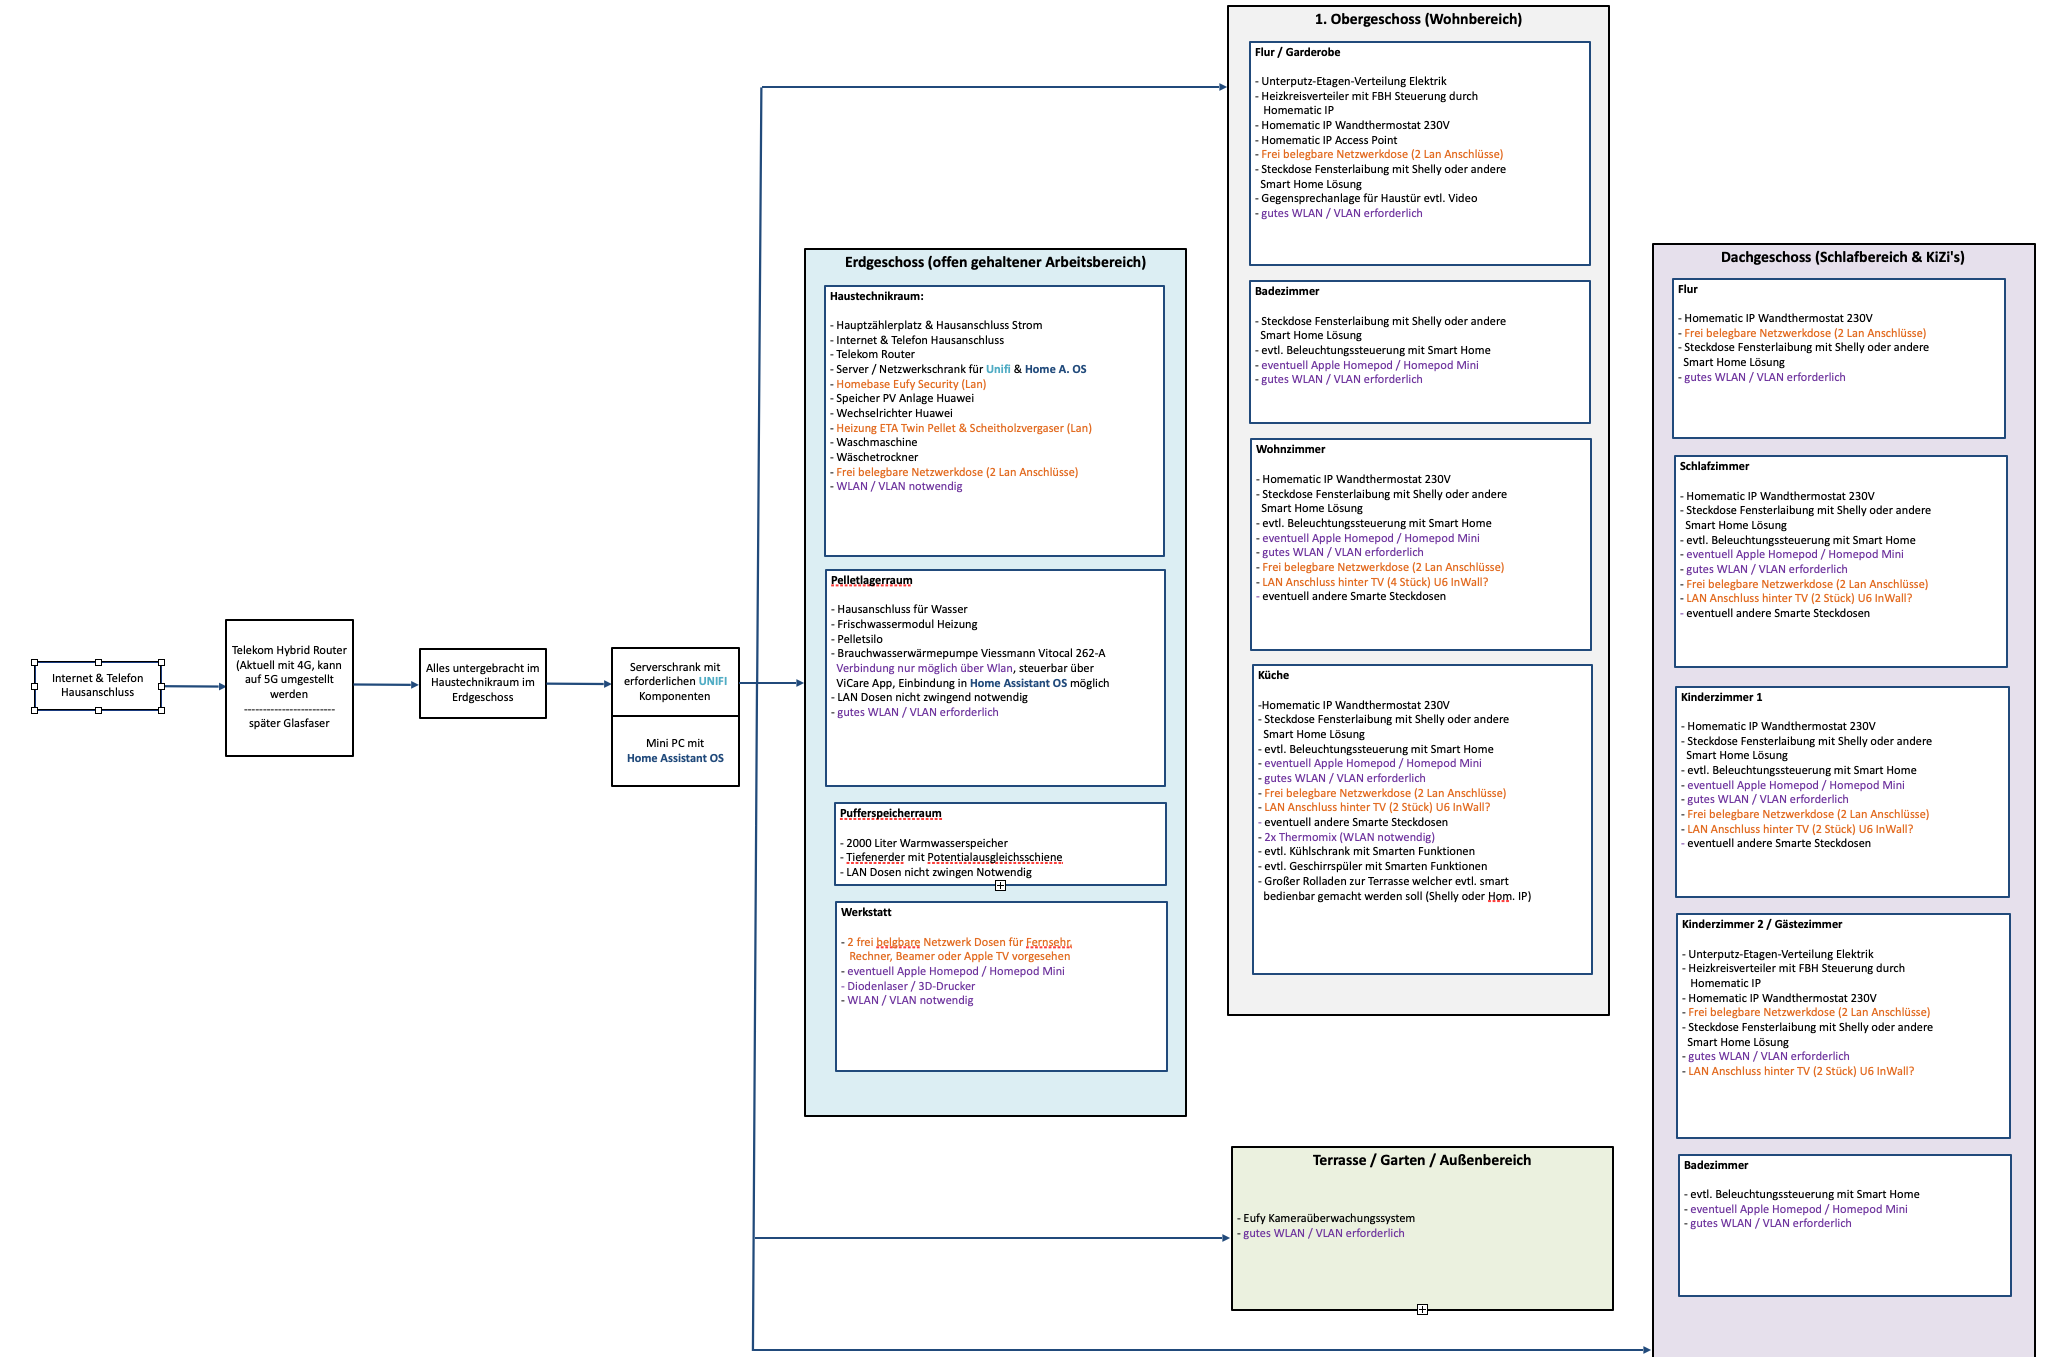This screenshot has height=1357, width=2048.
Task: Click the plus handle under the Pufferspeicherraum box
Action: pyautogui.click(x=1000, y=886)
